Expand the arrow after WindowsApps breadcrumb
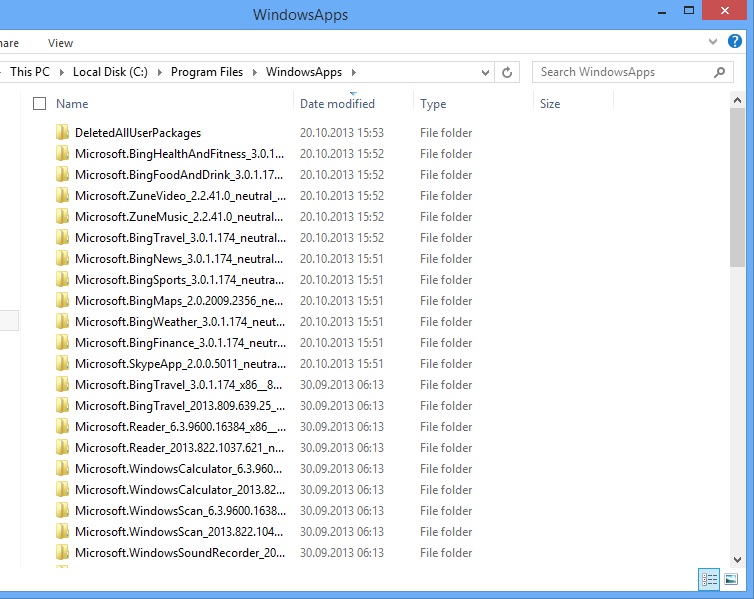The image size is (754, 599). tap(354, 72)
